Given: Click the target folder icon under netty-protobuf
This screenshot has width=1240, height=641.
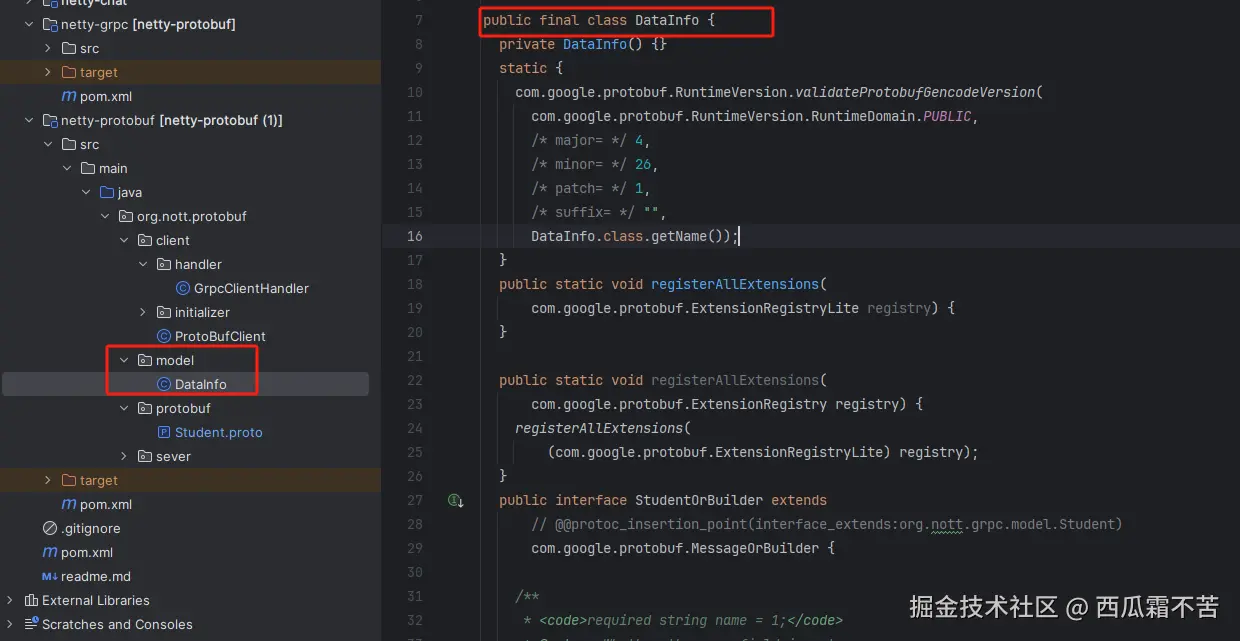Looking at the screenshot, I should [69, 480].
